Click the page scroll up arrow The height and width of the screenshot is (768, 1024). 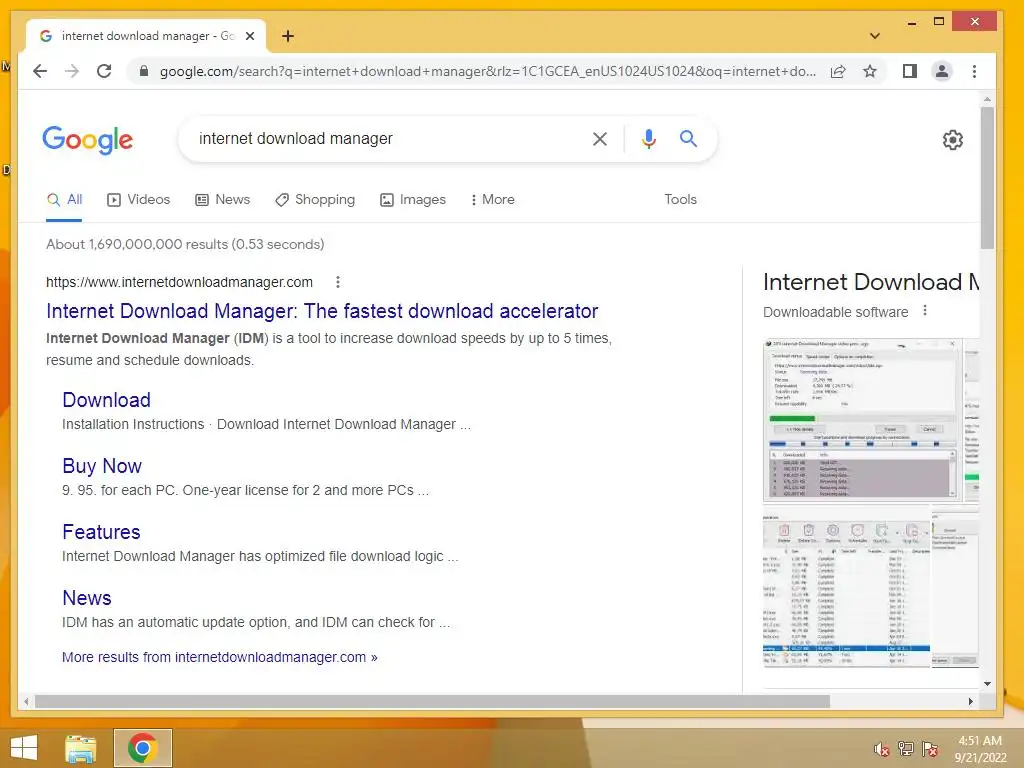(x=987, y=99)
